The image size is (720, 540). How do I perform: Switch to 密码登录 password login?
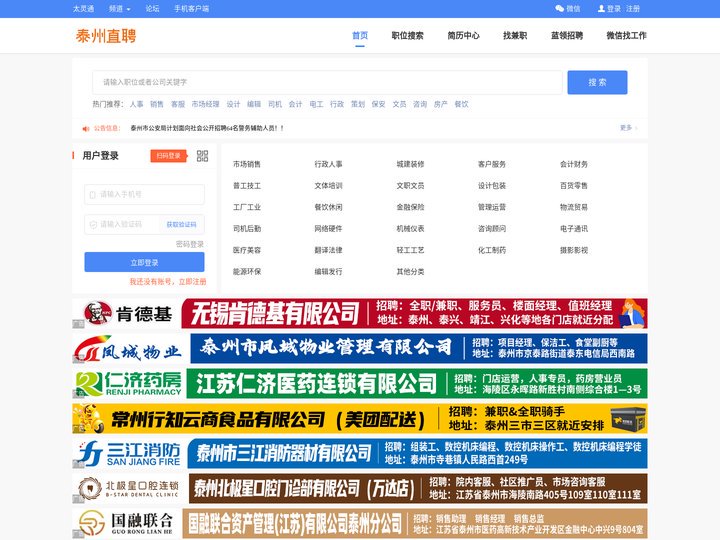[x=190, y=244]
